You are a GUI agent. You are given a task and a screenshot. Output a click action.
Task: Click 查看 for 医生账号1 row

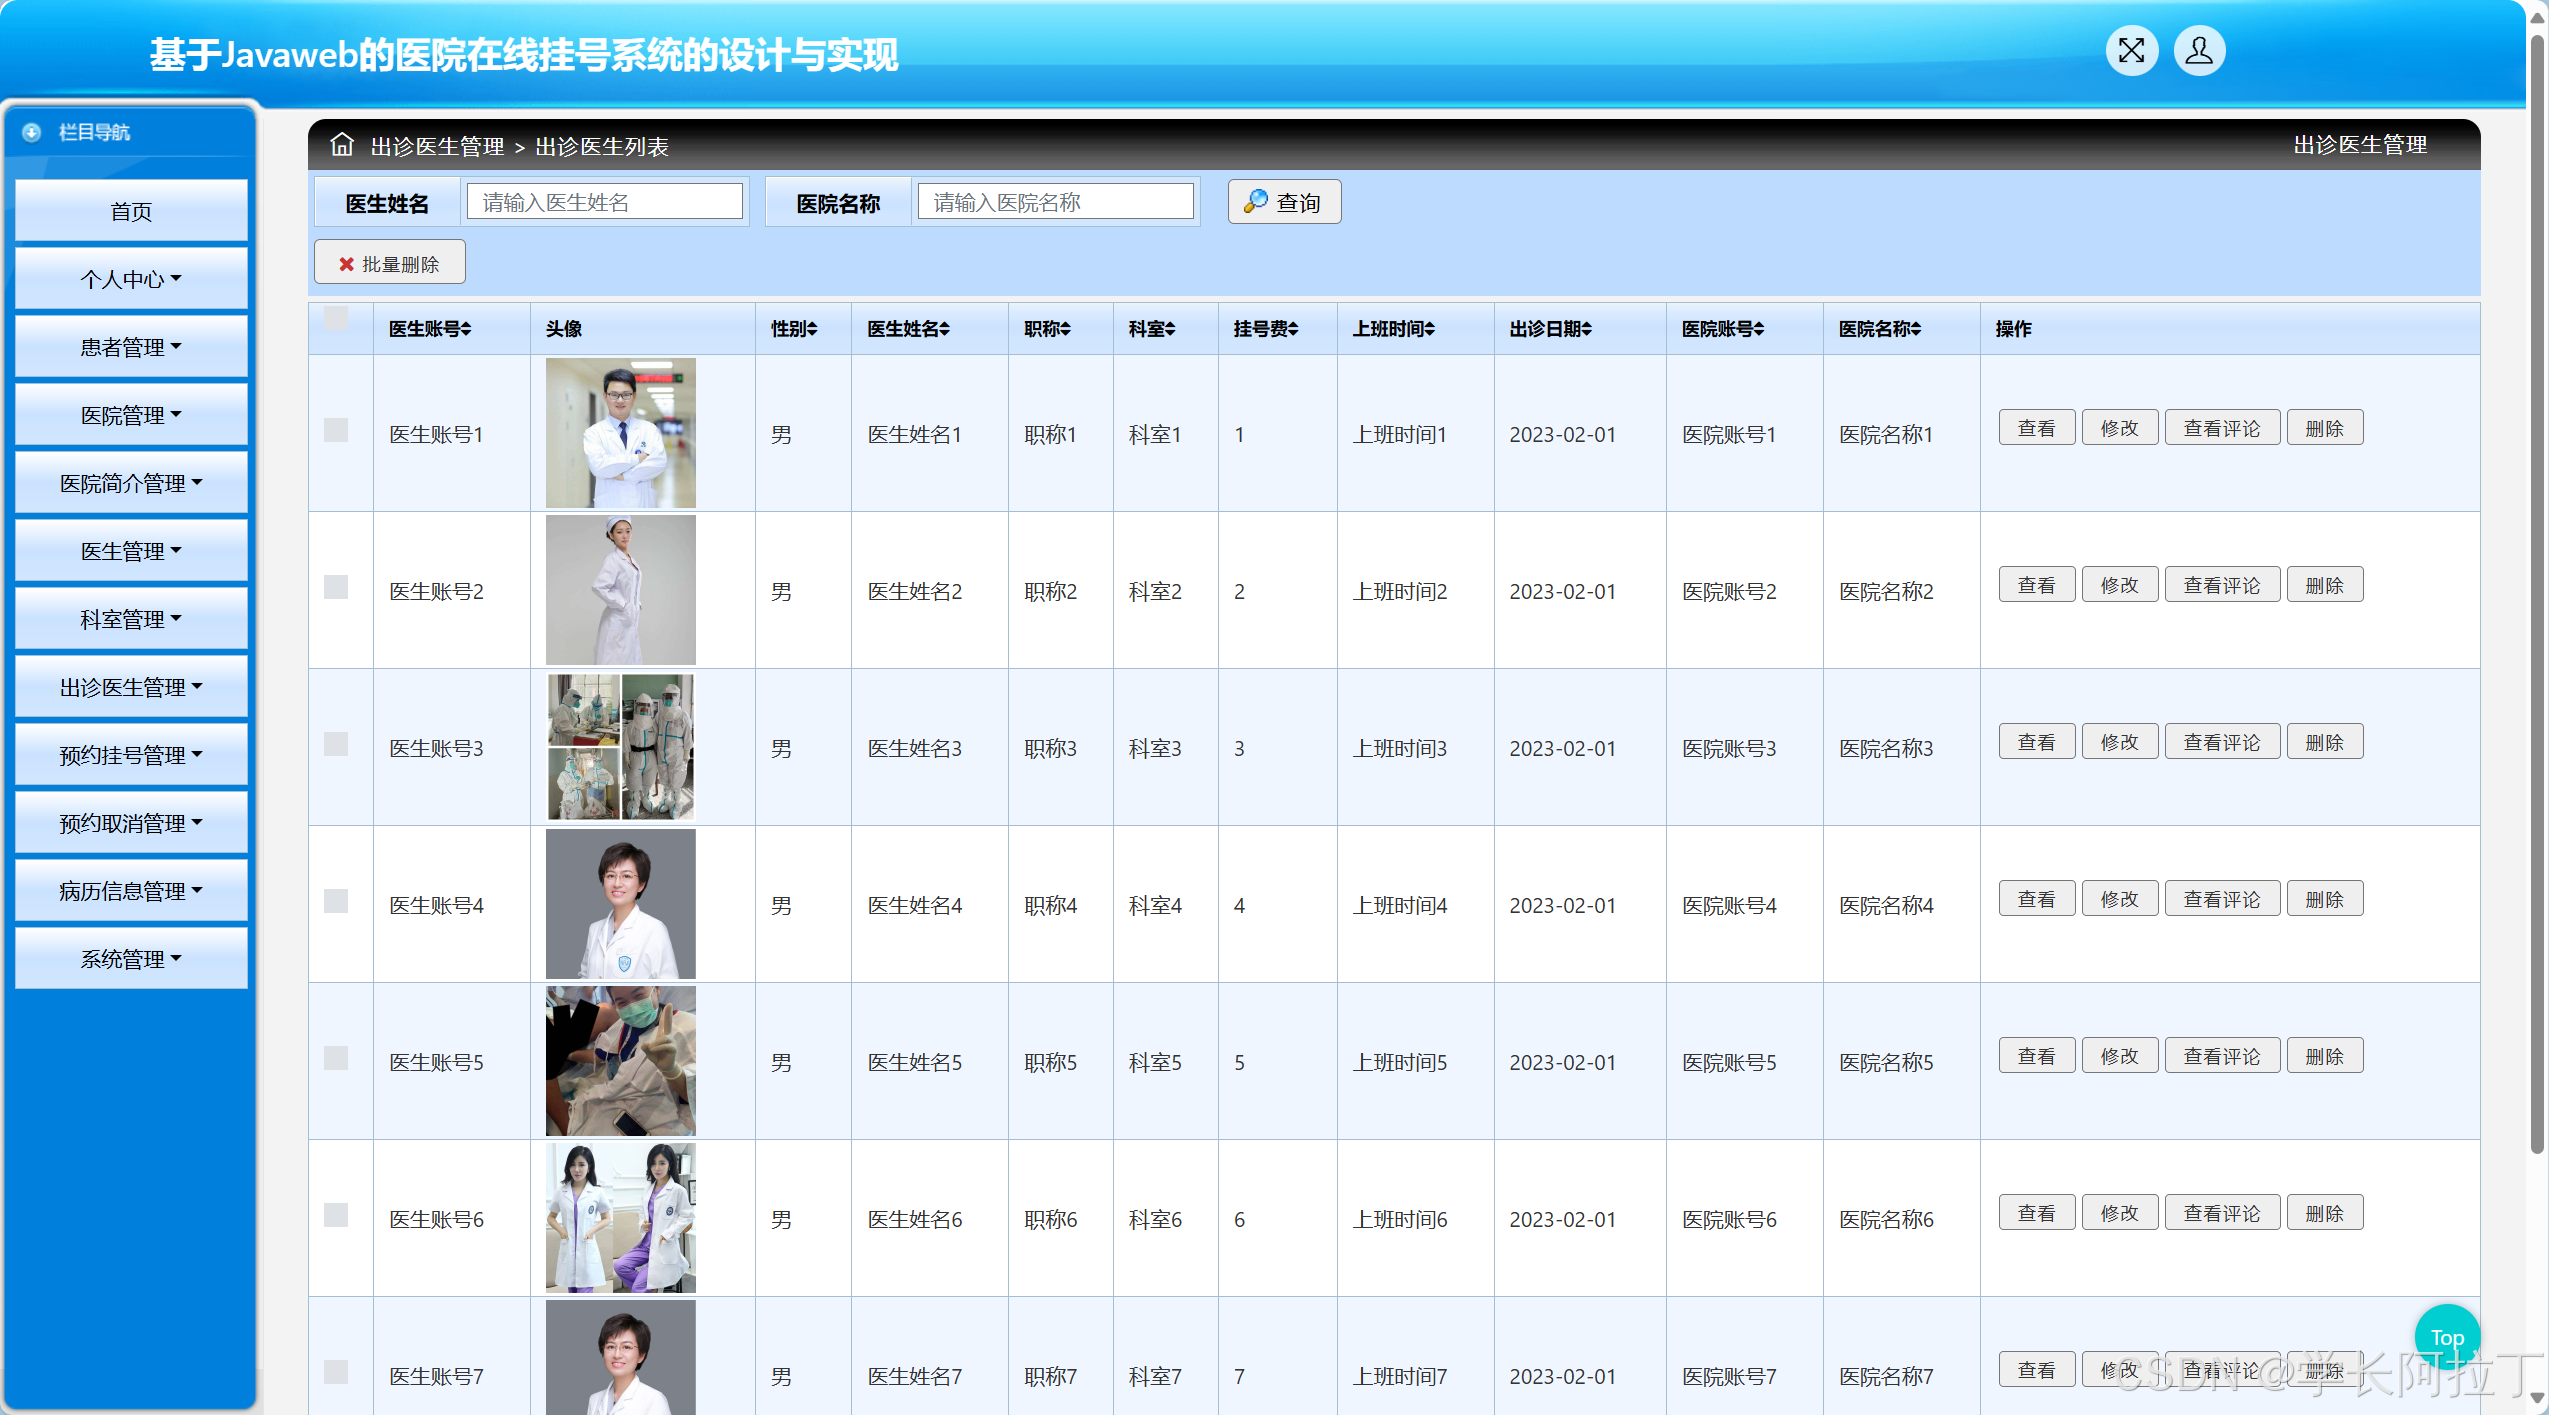point(2036,428)
